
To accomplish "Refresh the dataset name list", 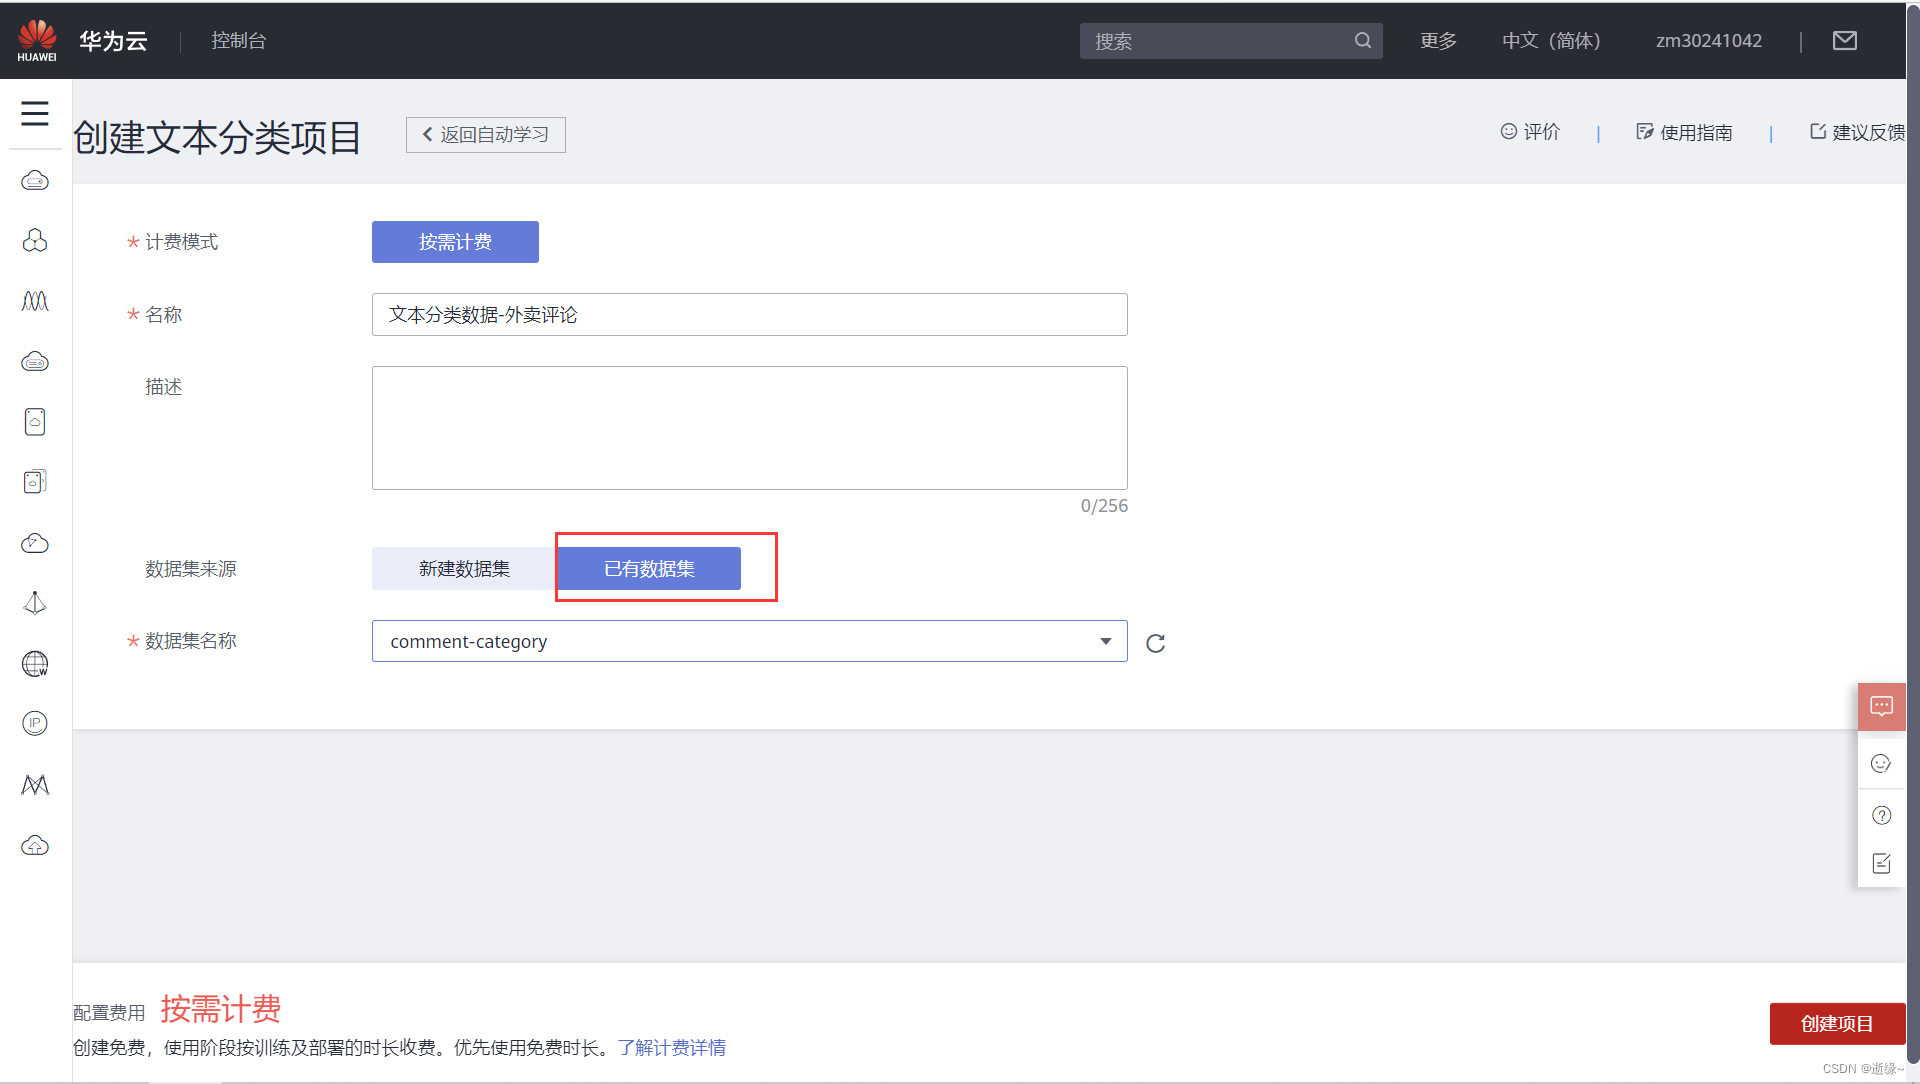I will click(1155, 643).
